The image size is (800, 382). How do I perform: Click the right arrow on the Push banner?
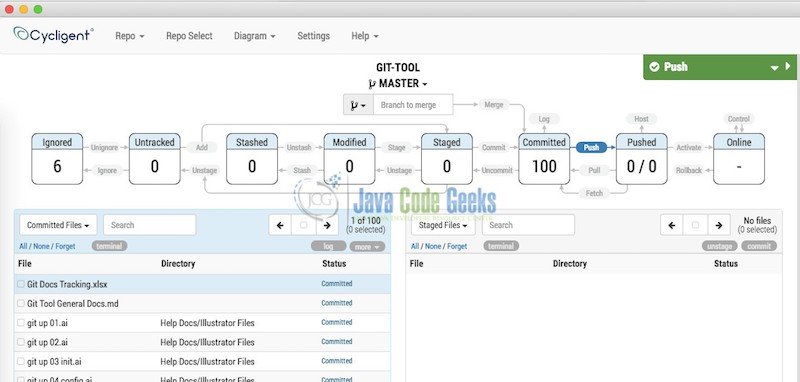point(788,66)
